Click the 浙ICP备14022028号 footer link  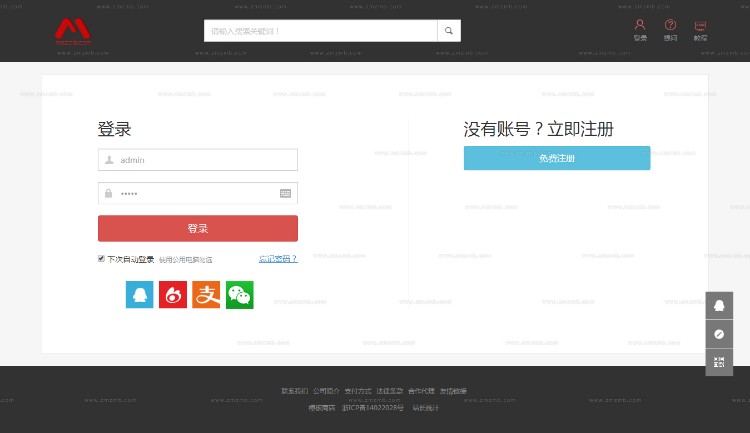click(x=373, y=408)
